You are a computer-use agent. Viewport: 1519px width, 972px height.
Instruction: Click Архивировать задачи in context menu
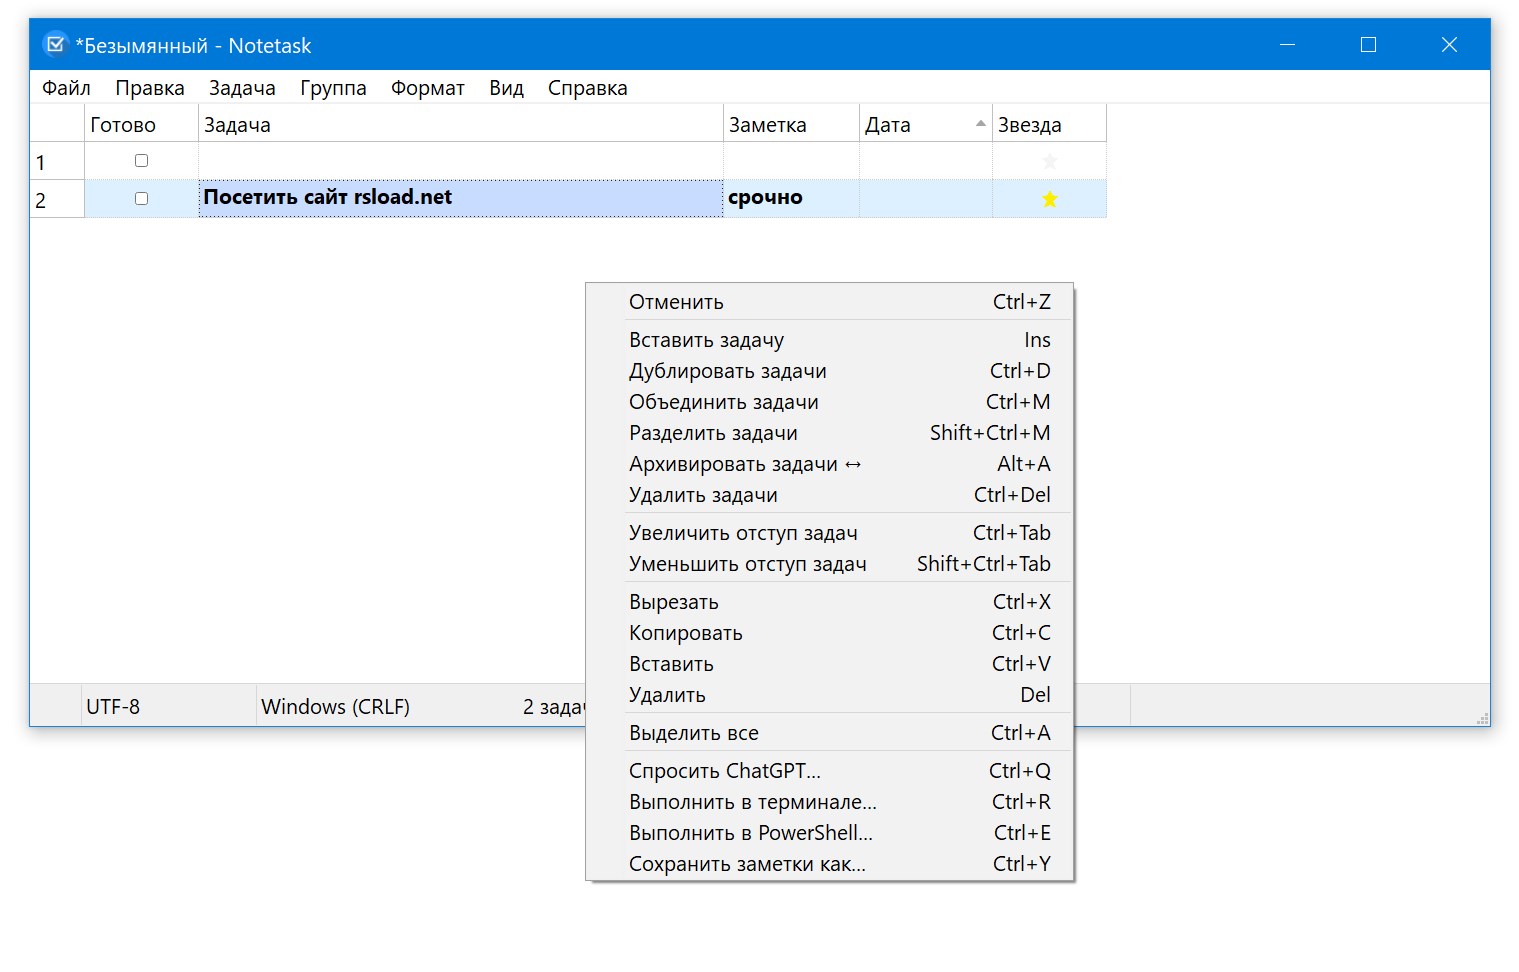click(733, 464)
